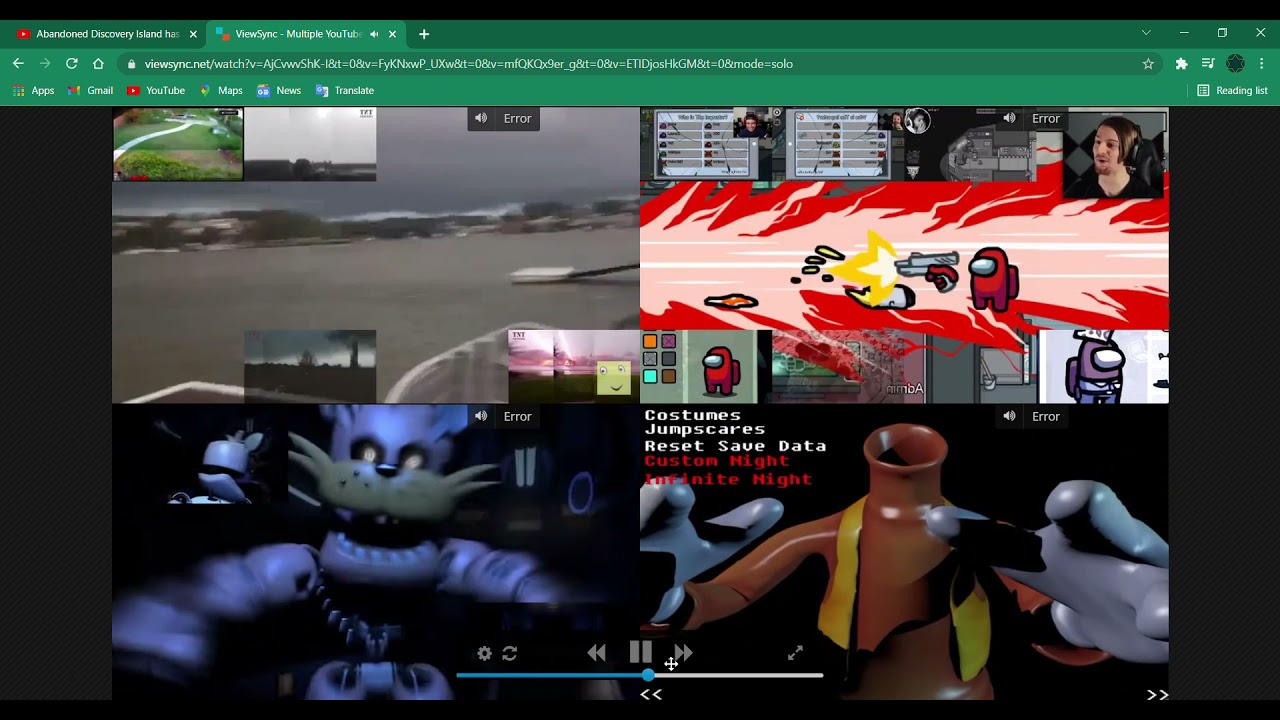1280x720 pixels.
Task: Click the << control below the seek bar
Action: click(651, 694)
